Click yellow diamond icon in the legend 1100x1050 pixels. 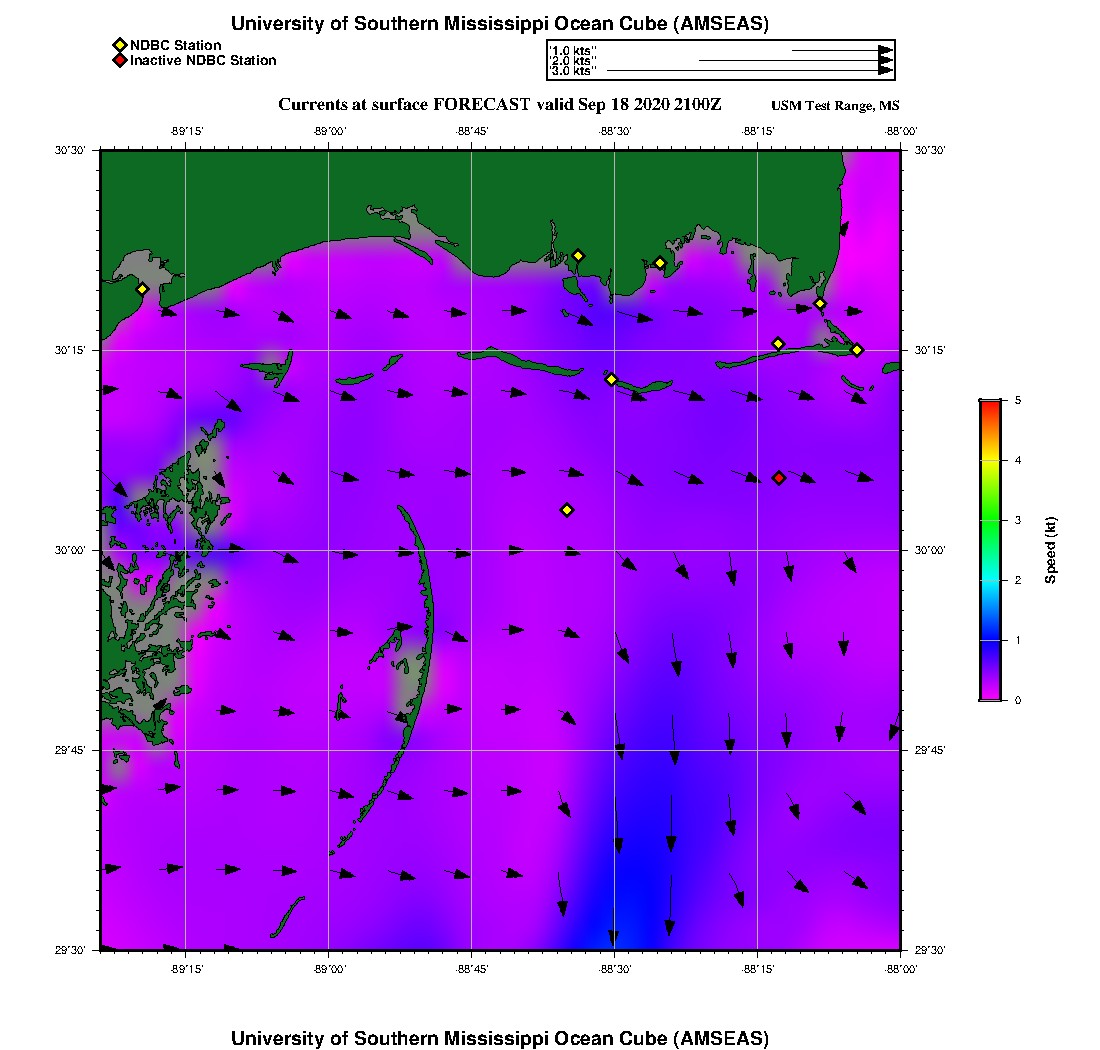(x=119, y=45)
